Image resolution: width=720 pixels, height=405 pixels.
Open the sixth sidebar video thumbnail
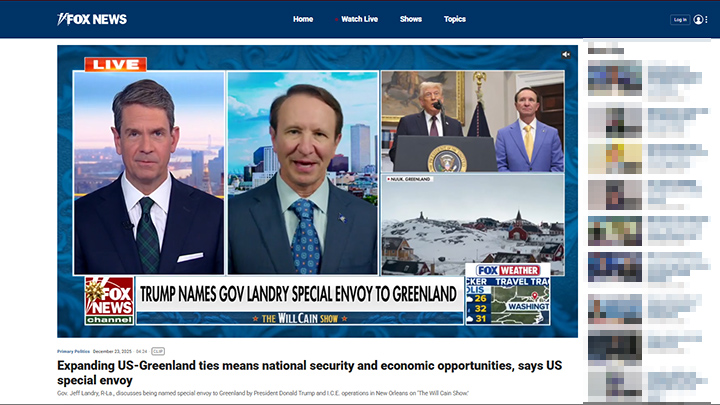click(614, 268)
